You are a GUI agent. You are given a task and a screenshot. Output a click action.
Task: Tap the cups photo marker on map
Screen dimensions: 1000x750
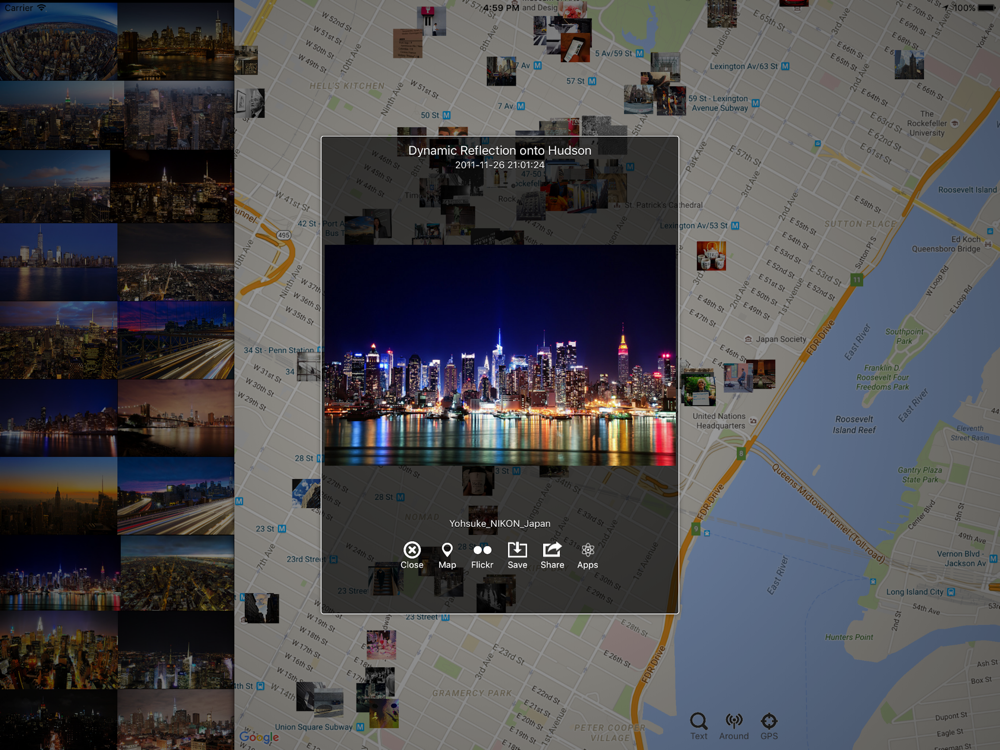point(711,256)
